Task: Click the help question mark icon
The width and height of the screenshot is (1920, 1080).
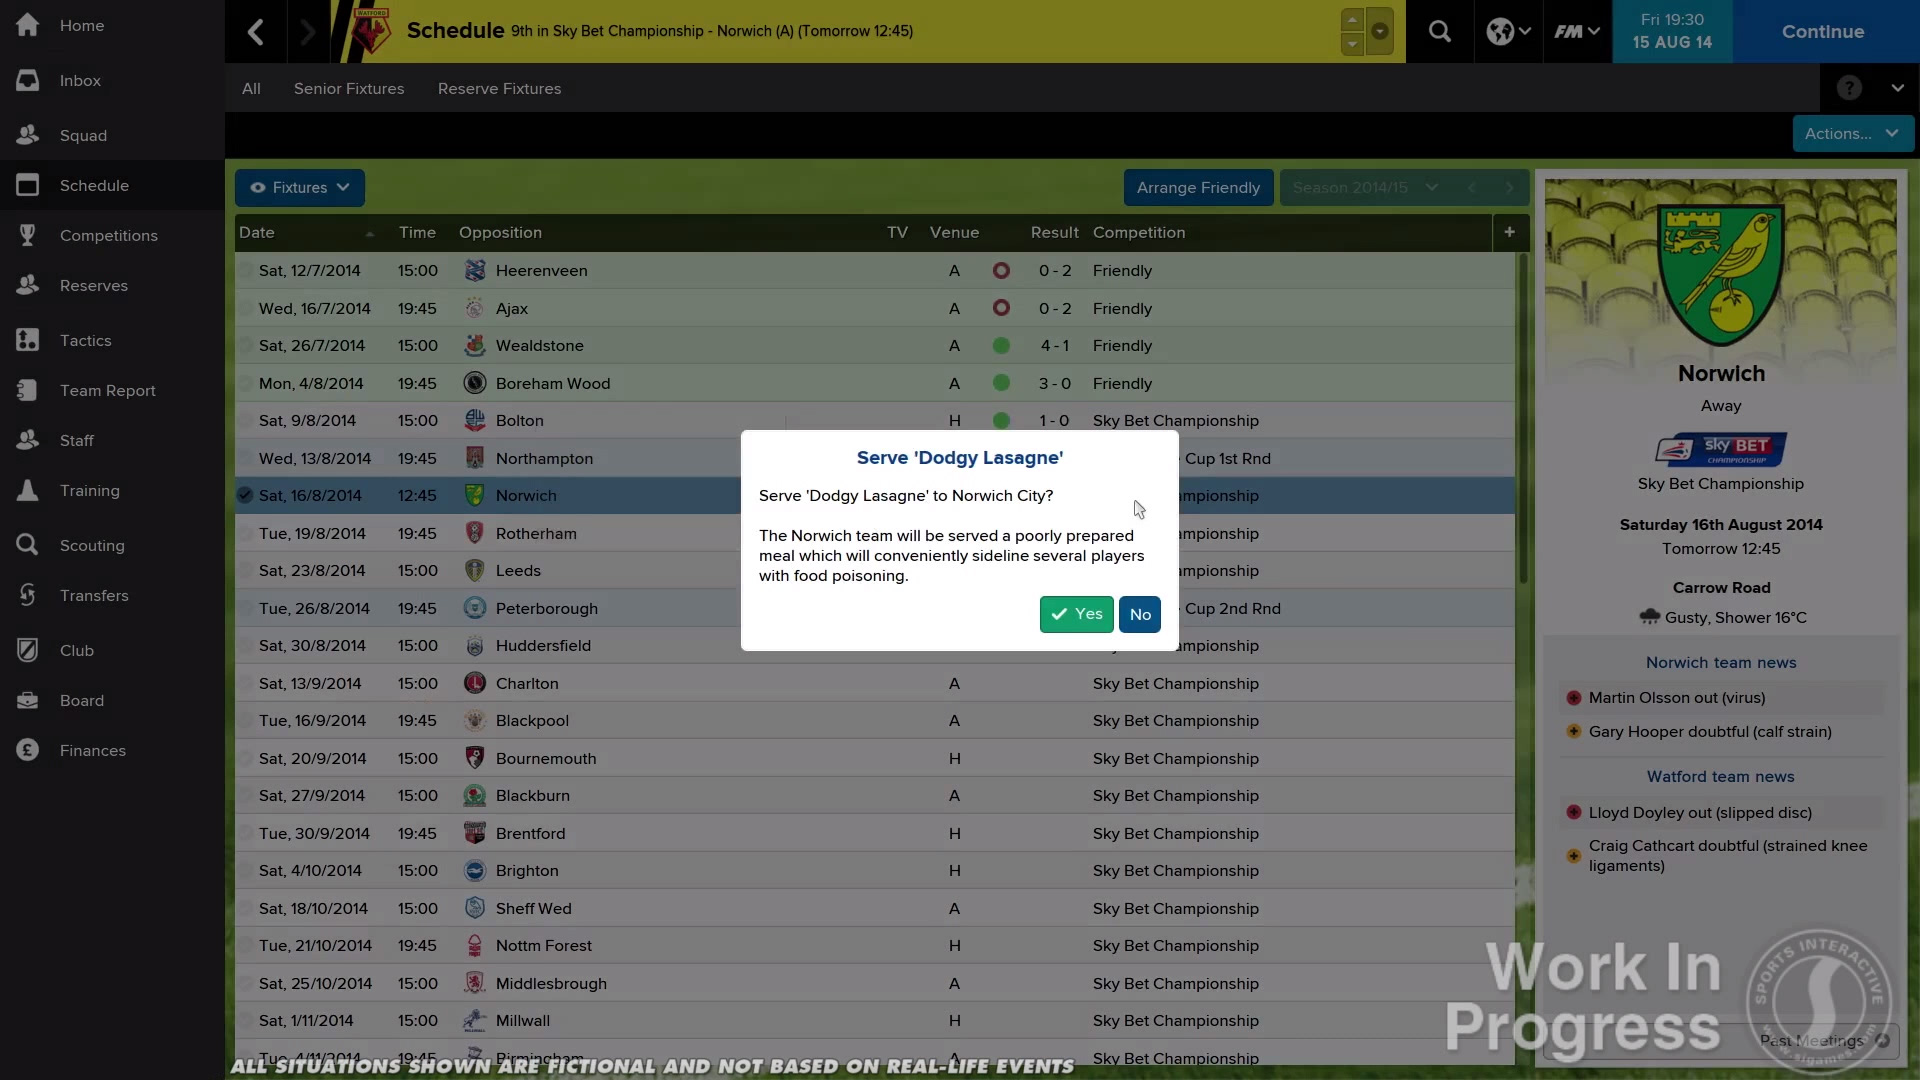Action: point(1849,88)
